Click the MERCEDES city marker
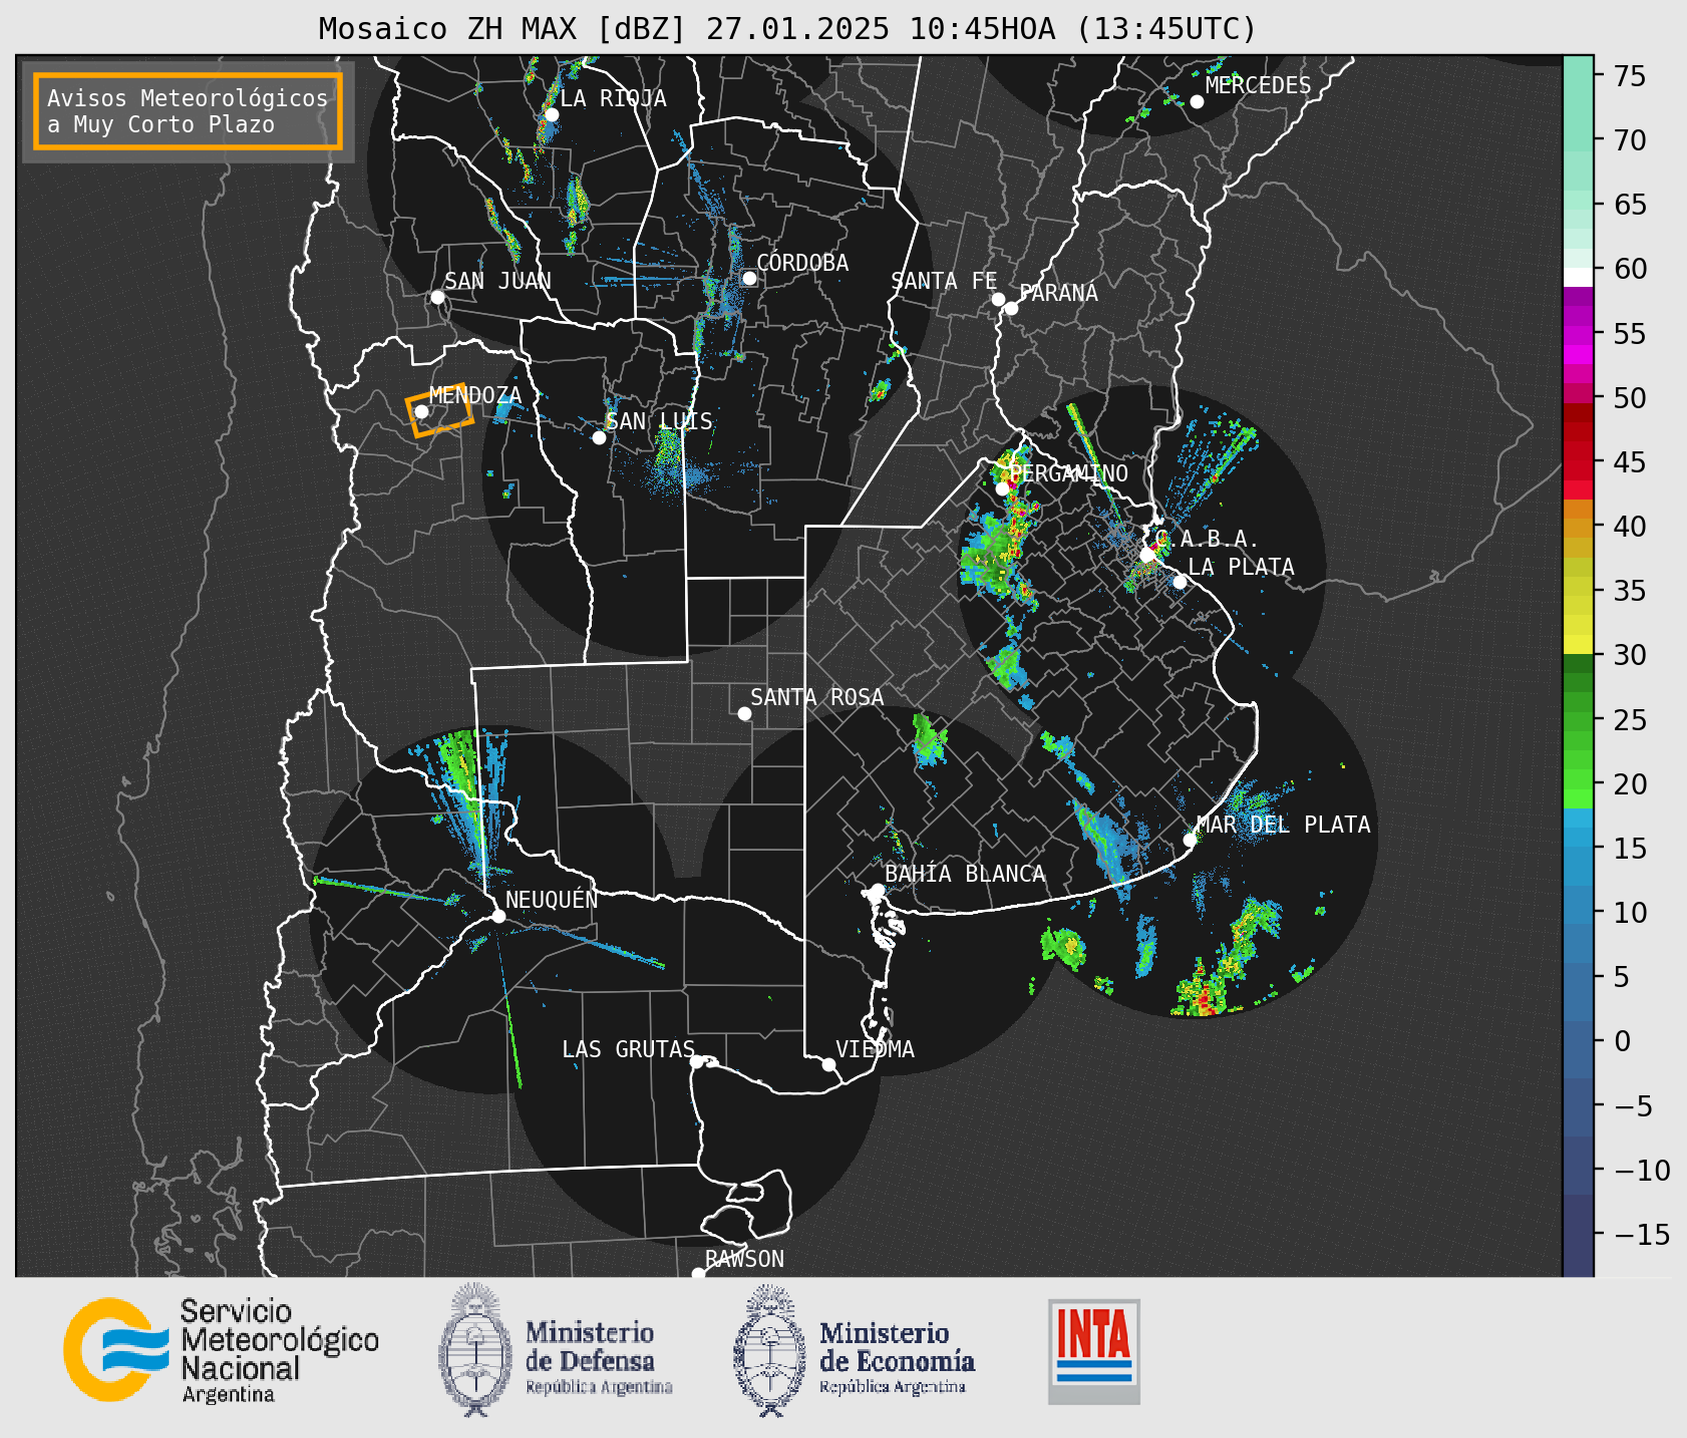Screen dimensions: 1687x1438 1197,102
